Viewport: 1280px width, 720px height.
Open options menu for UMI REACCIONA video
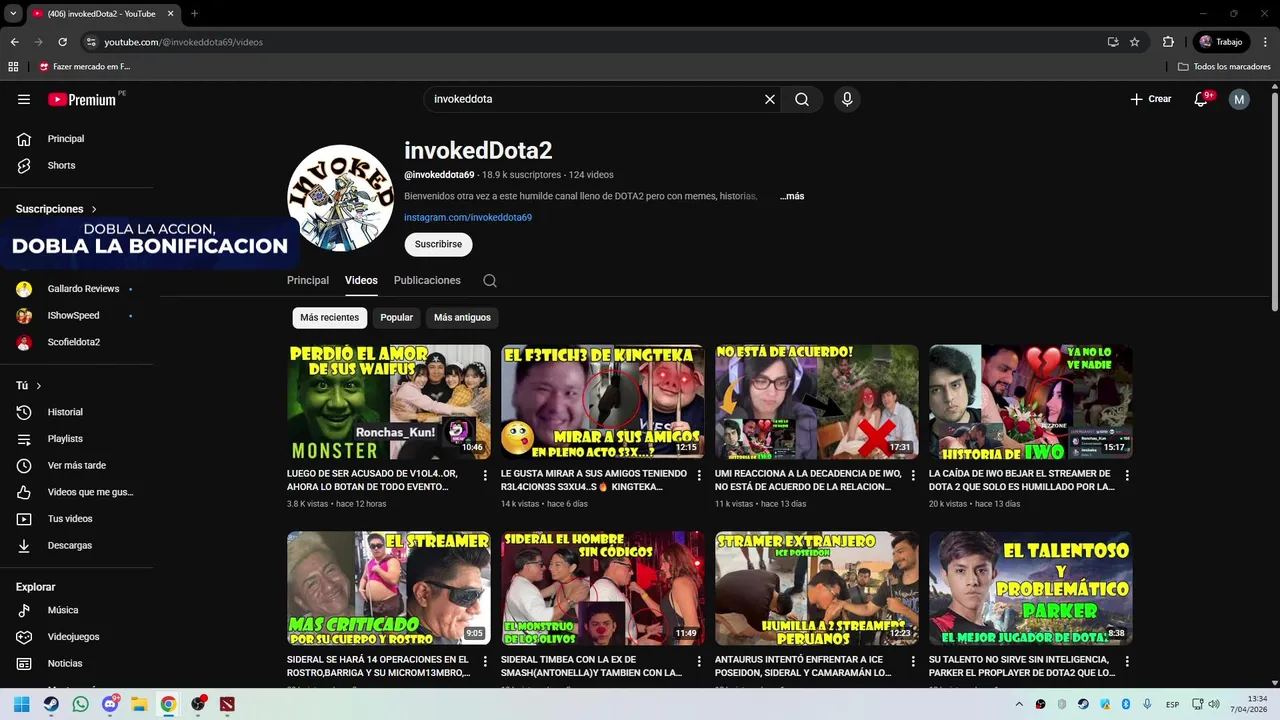pos(913,476)
